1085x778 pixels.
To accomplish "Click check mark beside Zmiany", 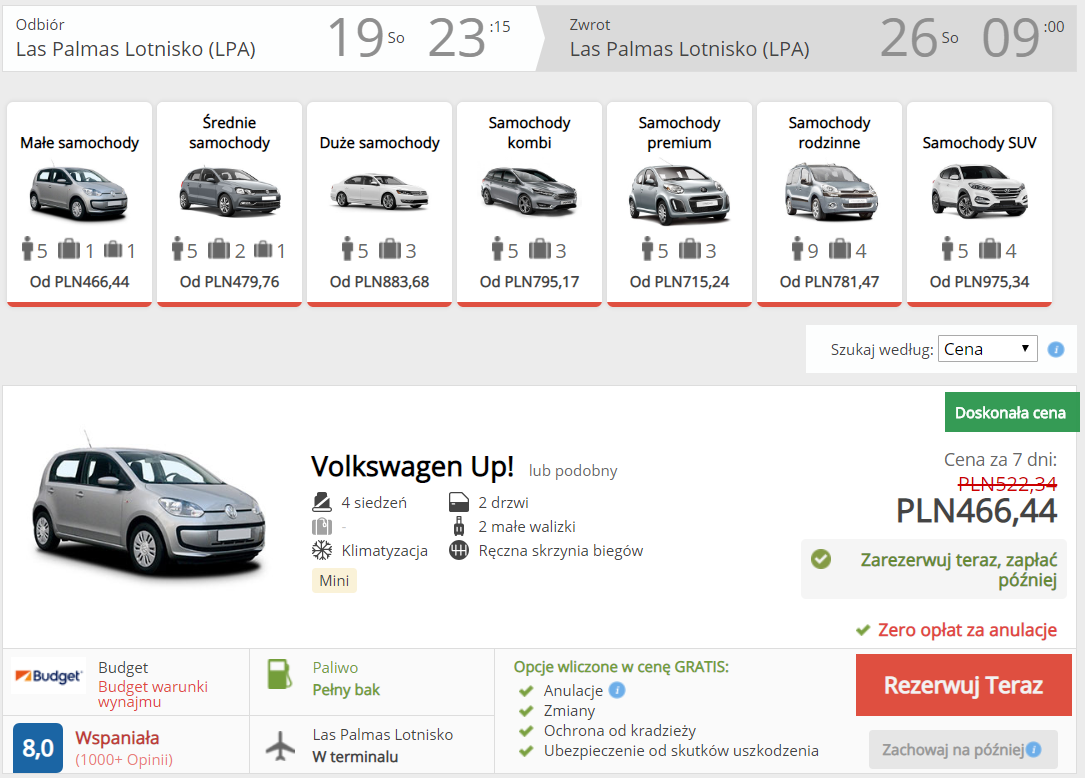I will coord(526,711).
